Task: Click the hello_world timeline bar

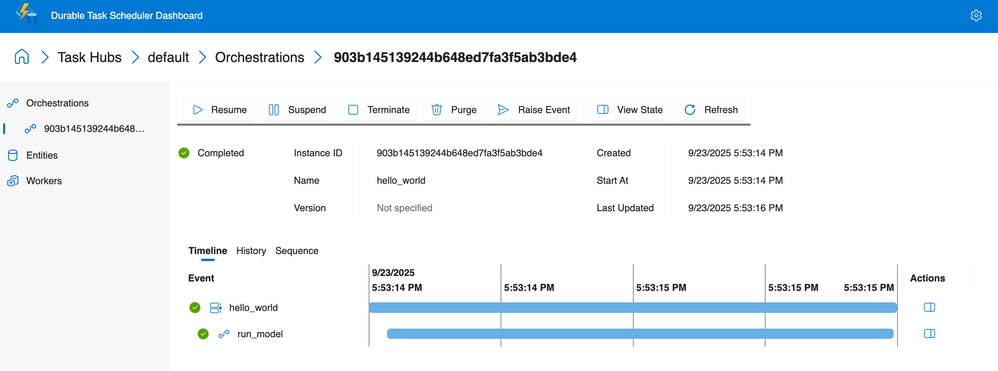Action: coord(633,307)
